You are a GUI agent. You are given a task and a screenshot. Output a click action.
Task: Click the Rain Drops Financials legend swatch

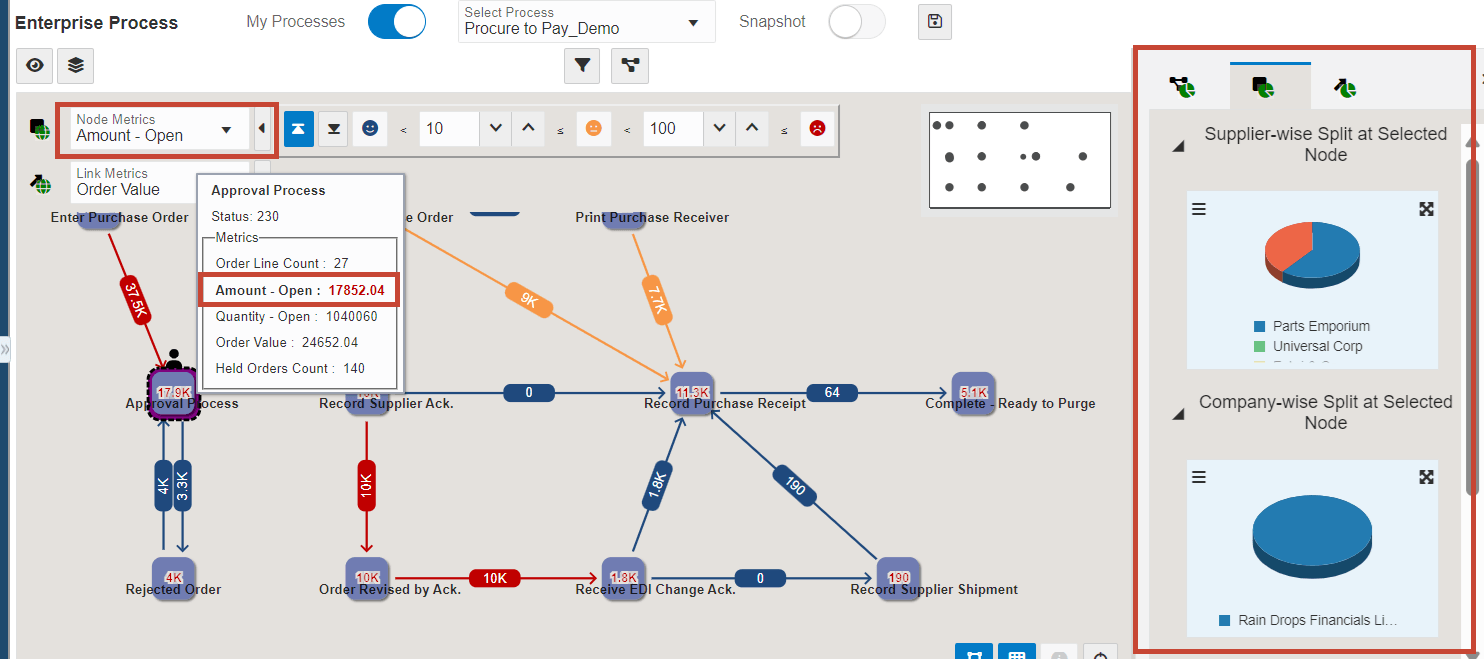tap(1224, 620)
